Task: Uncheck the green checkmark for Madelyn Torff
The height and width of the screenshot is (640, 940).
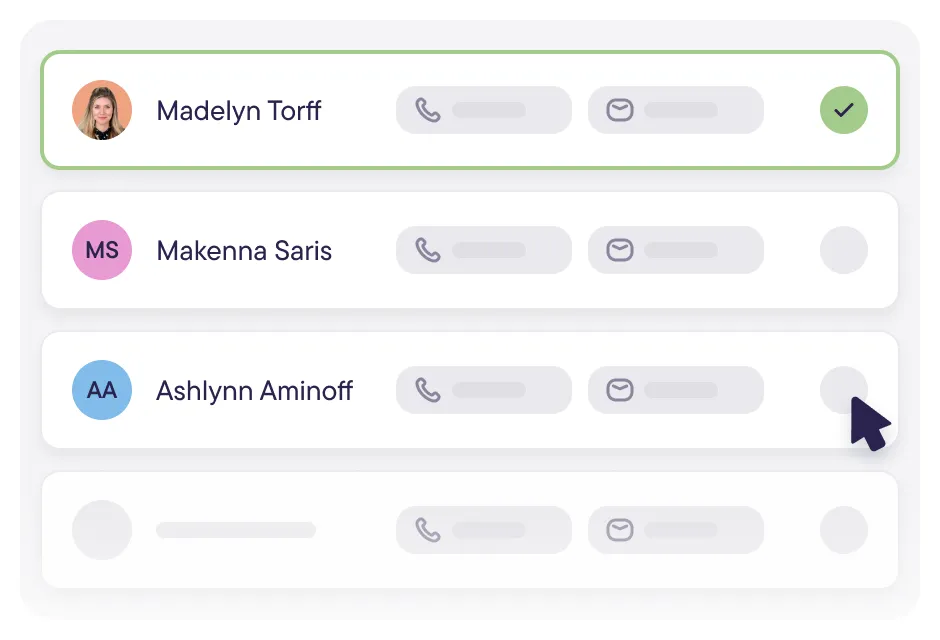Action: click(x=843, y=110)
